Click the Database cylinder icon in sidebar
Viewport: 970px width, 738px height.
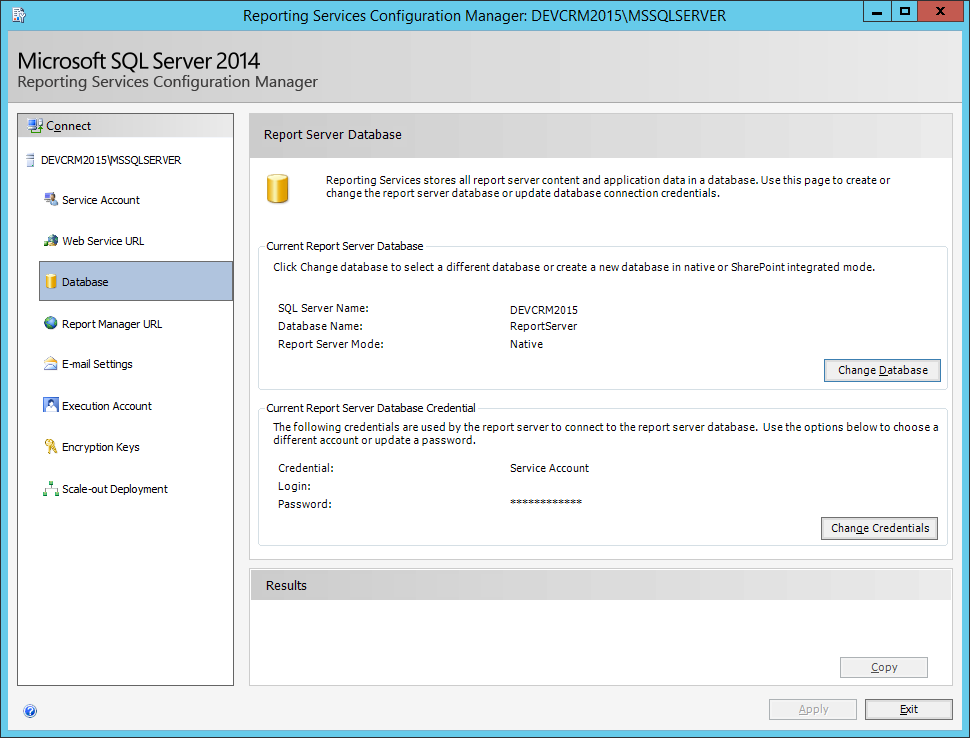51,281
